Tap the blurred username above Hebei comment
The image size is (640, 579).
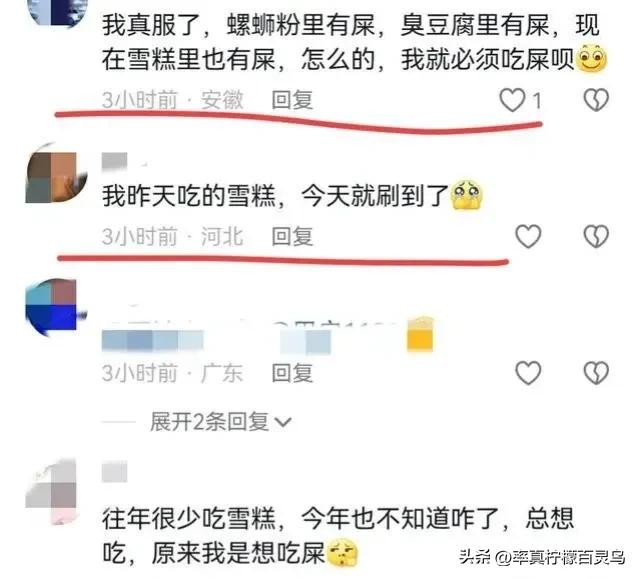point(115,161)
